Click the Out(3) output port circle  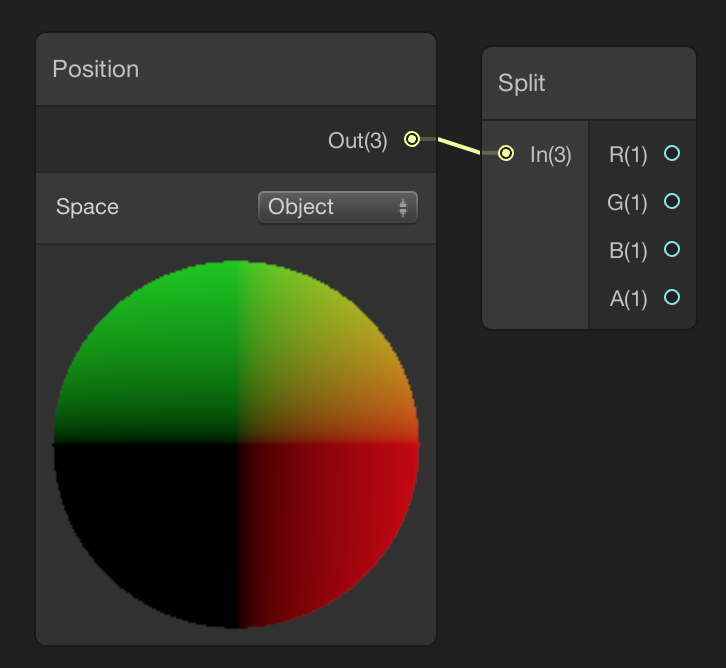click(412, 139)
